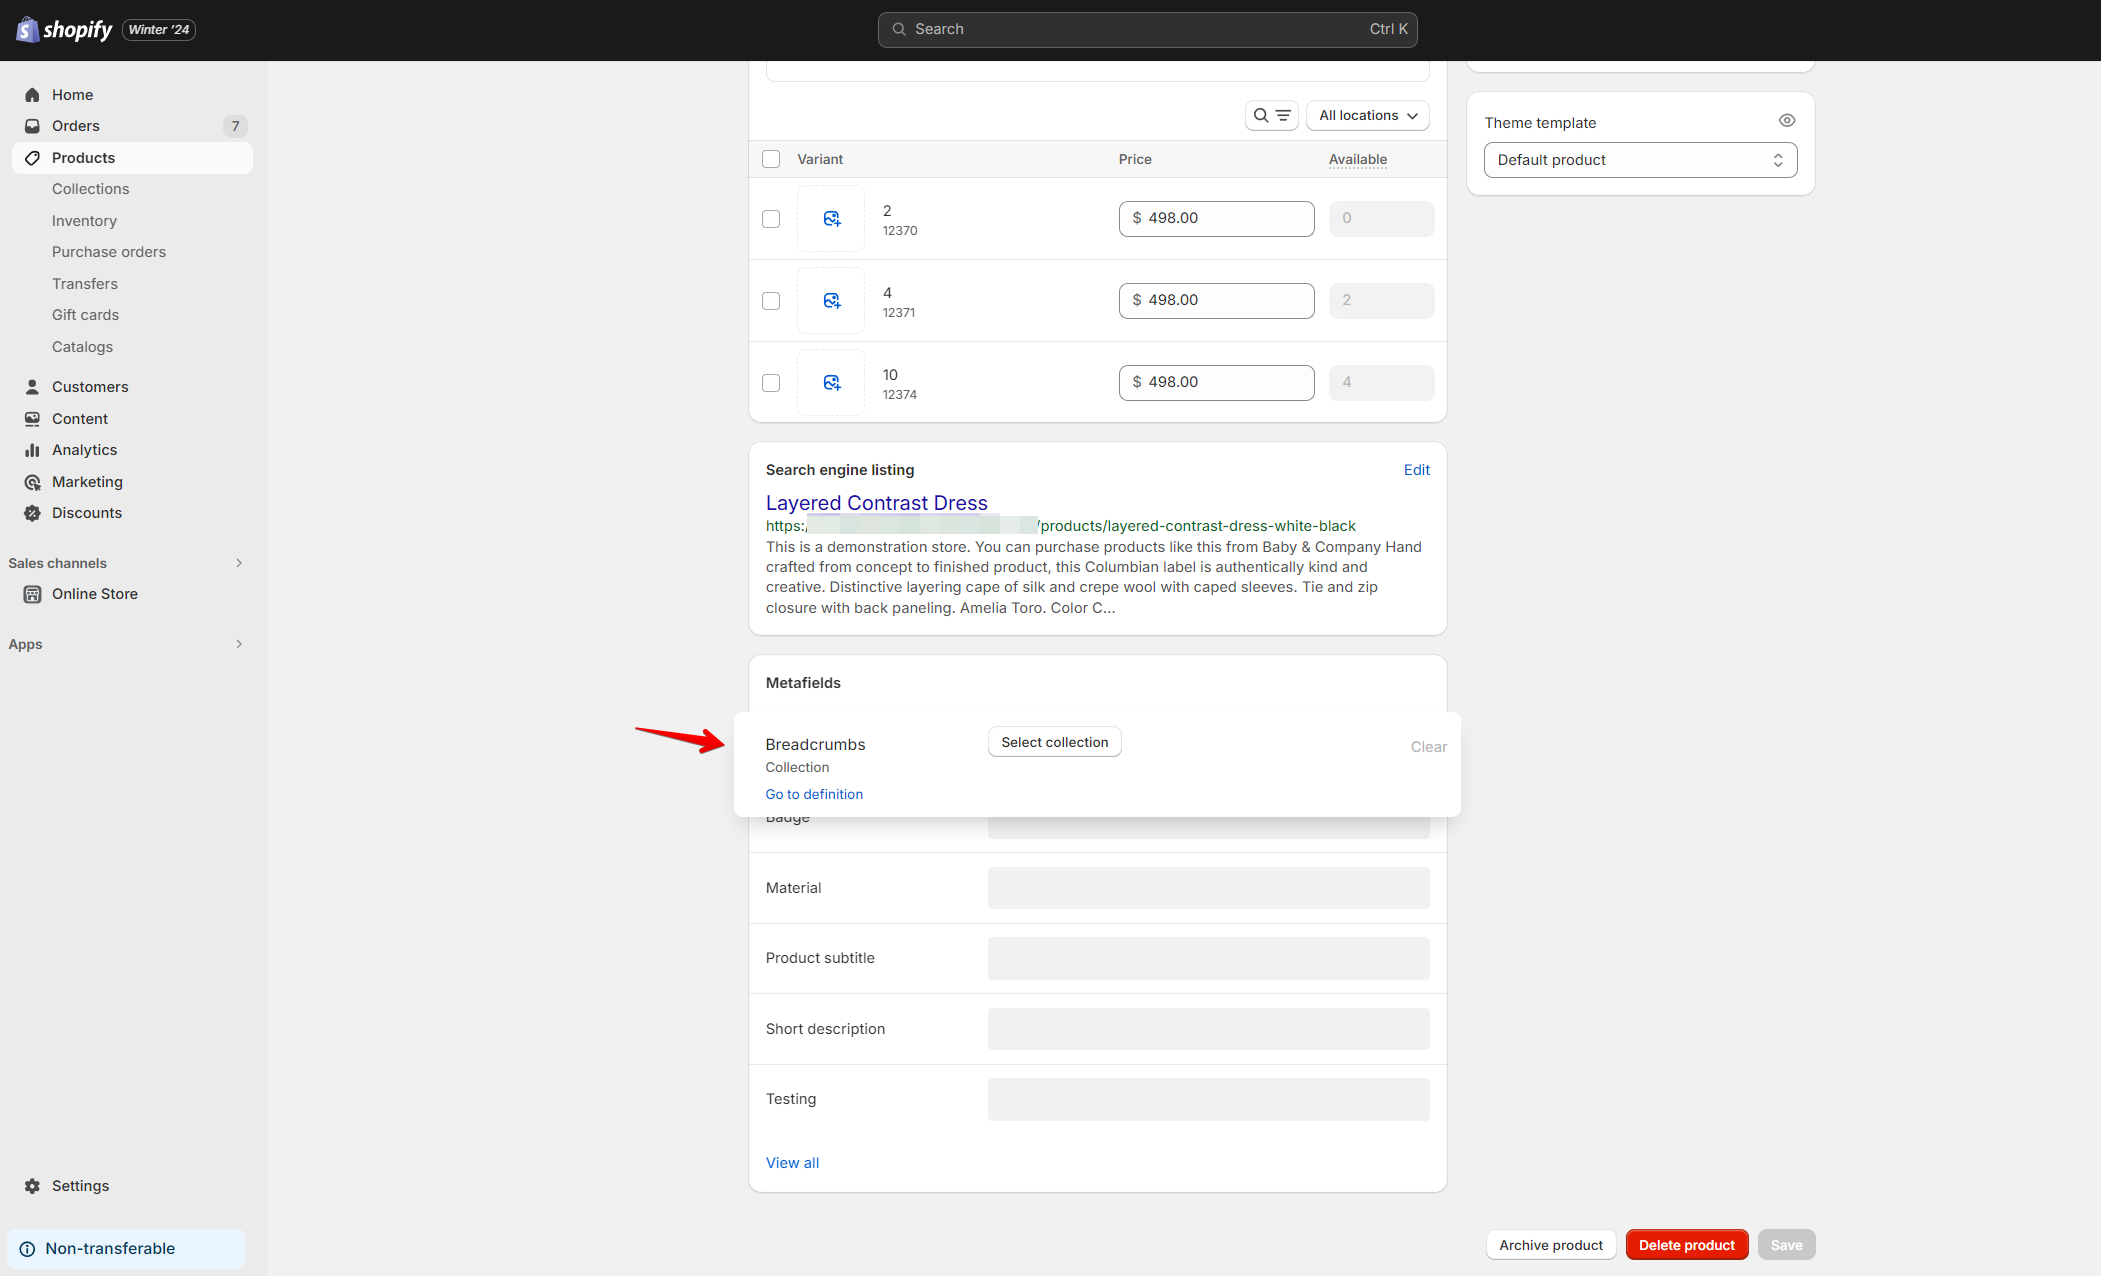Click the Delete product button
The width and height of the screenshot is (2101, 1276).
(x=1686, y=1245)
